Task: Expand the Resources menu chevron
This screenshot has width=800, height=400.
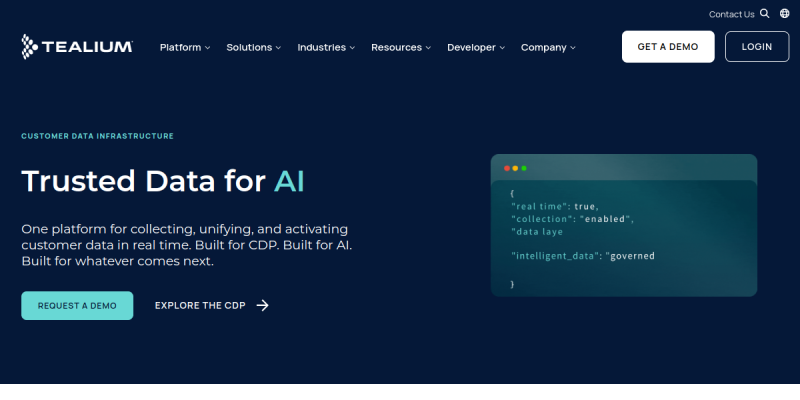Action: pos(429,48)
